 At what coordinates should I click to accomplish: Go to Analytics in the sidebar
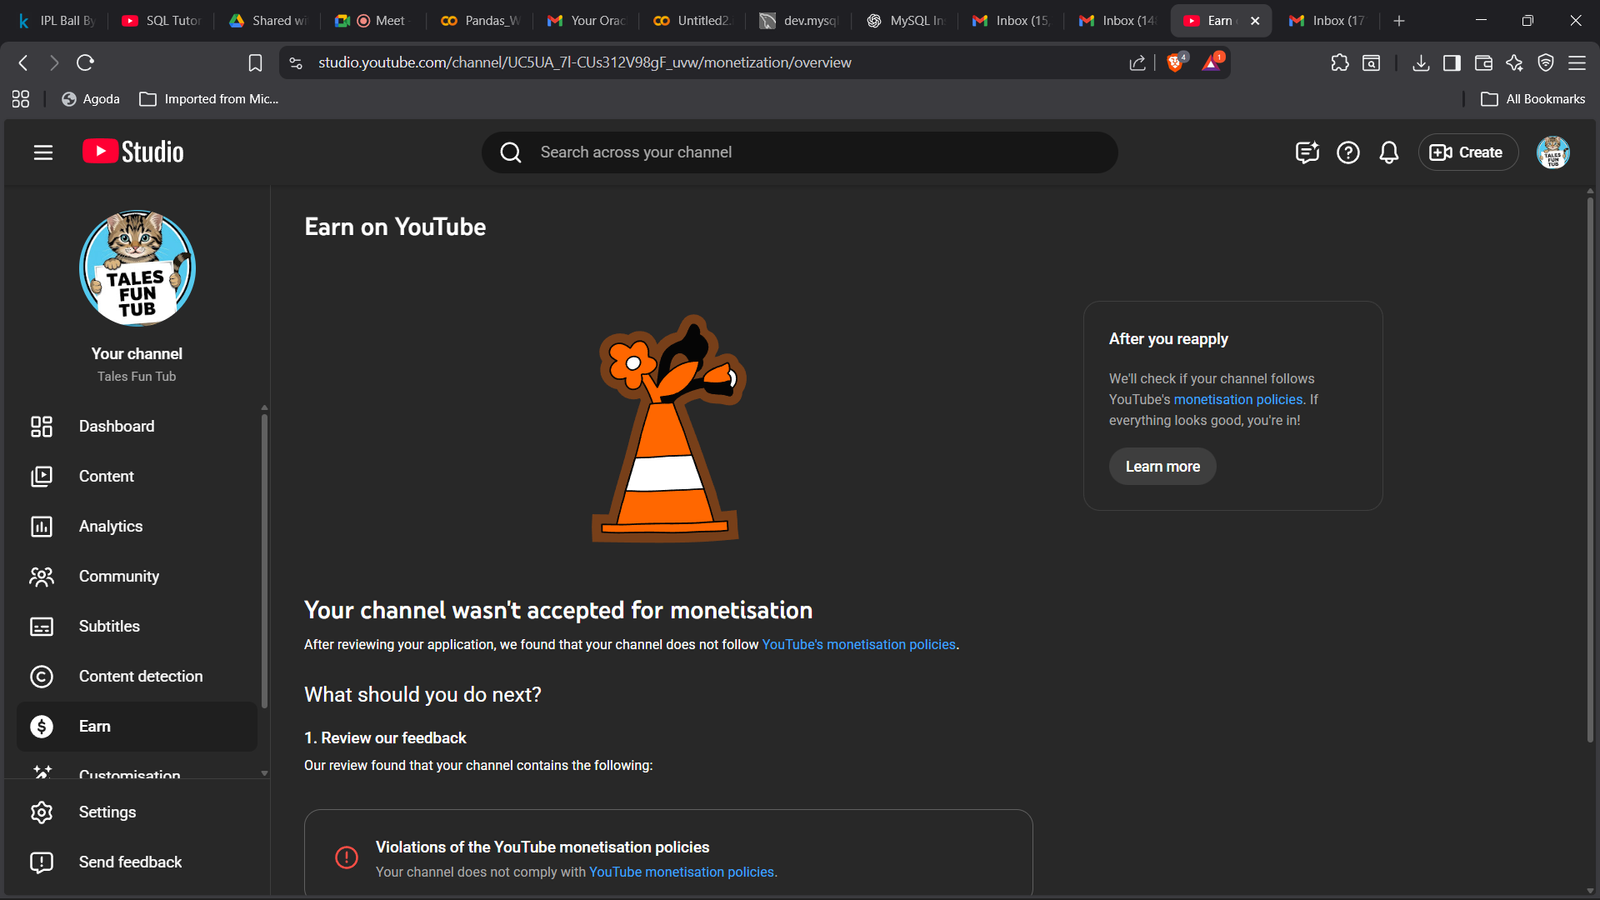tap(110, 526)
